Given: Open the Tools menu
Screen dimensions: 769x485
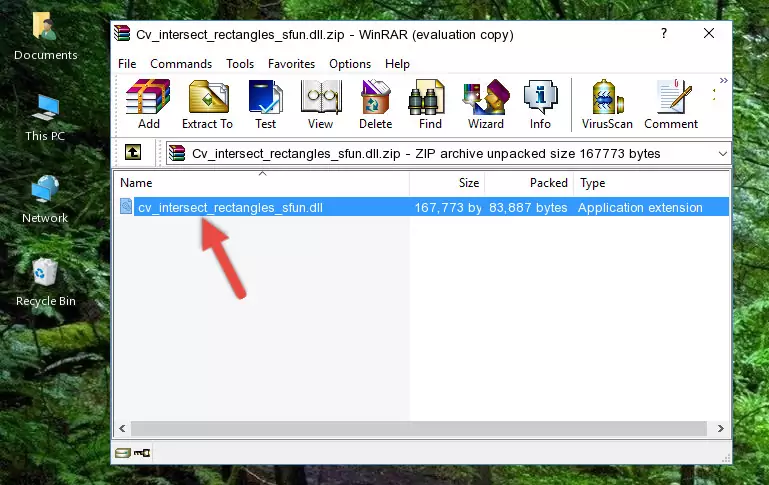Looking at the screenshot, I should pos(240,64).
